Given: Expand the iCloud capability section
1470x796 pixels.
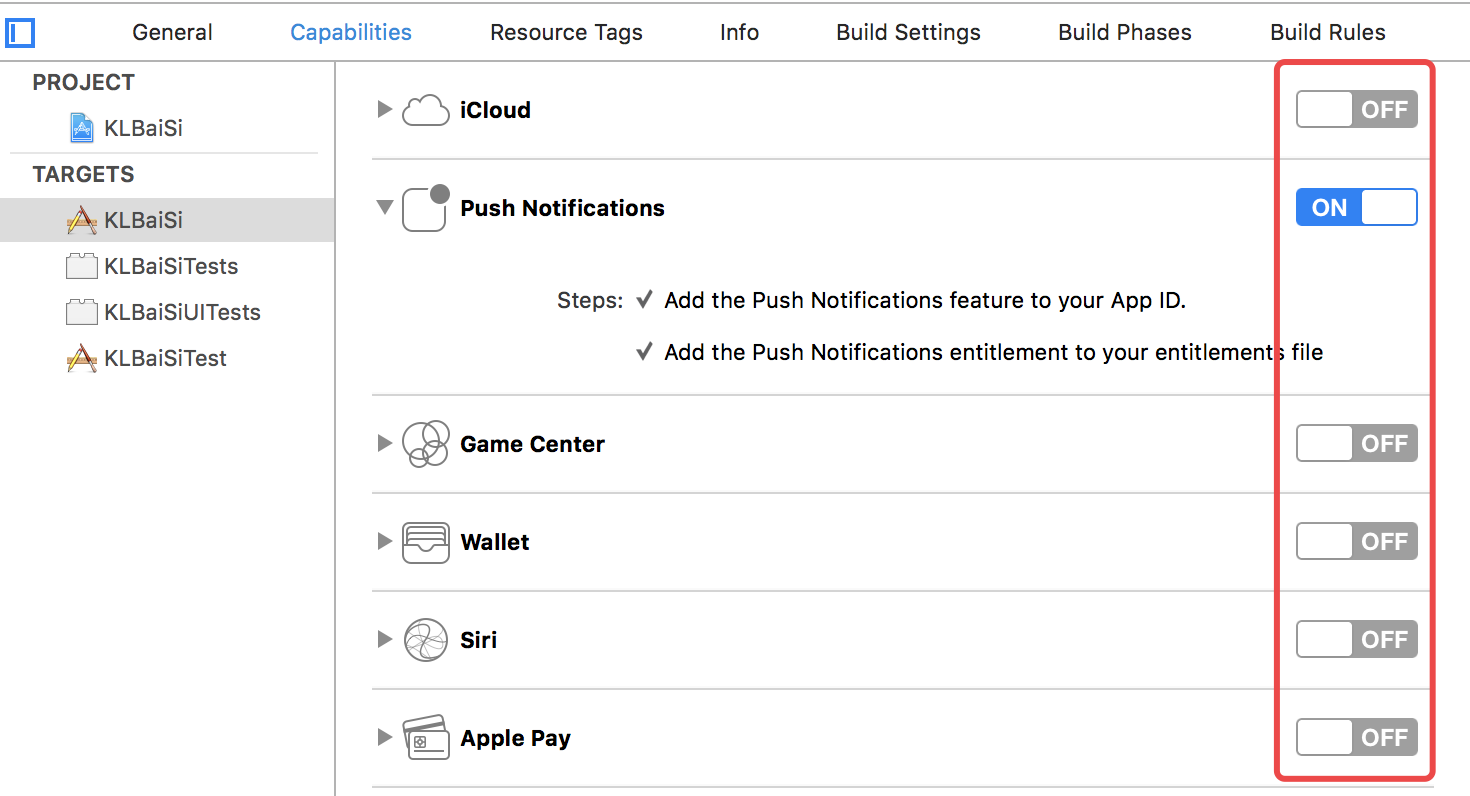Looking at the screenshot, I should (x=384, y=110).
